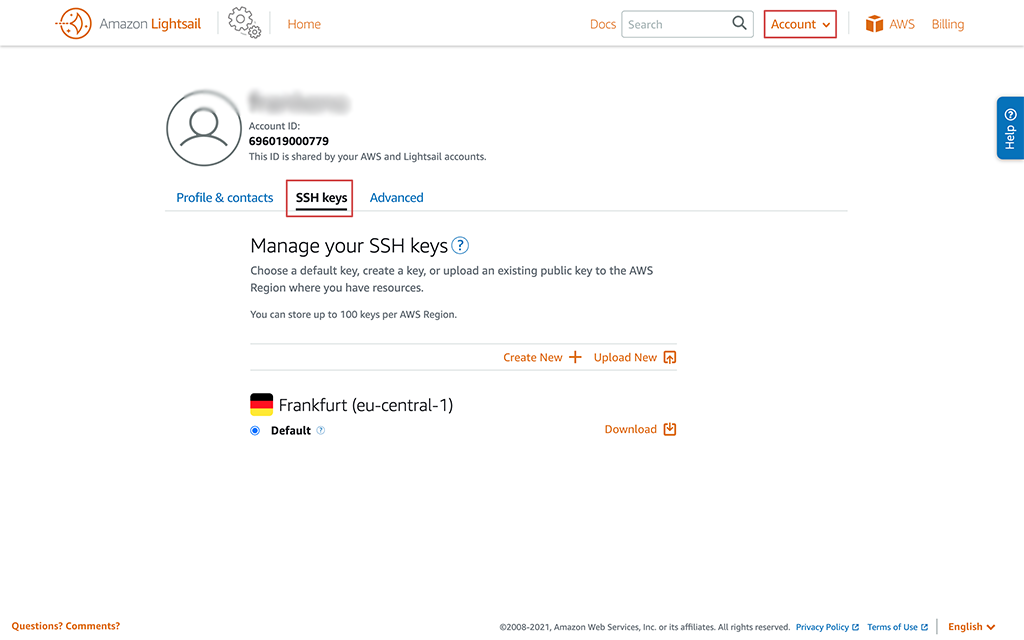Click the search magnifier icon
This screenshot has width=1024, height=640.
pos(739,24)
